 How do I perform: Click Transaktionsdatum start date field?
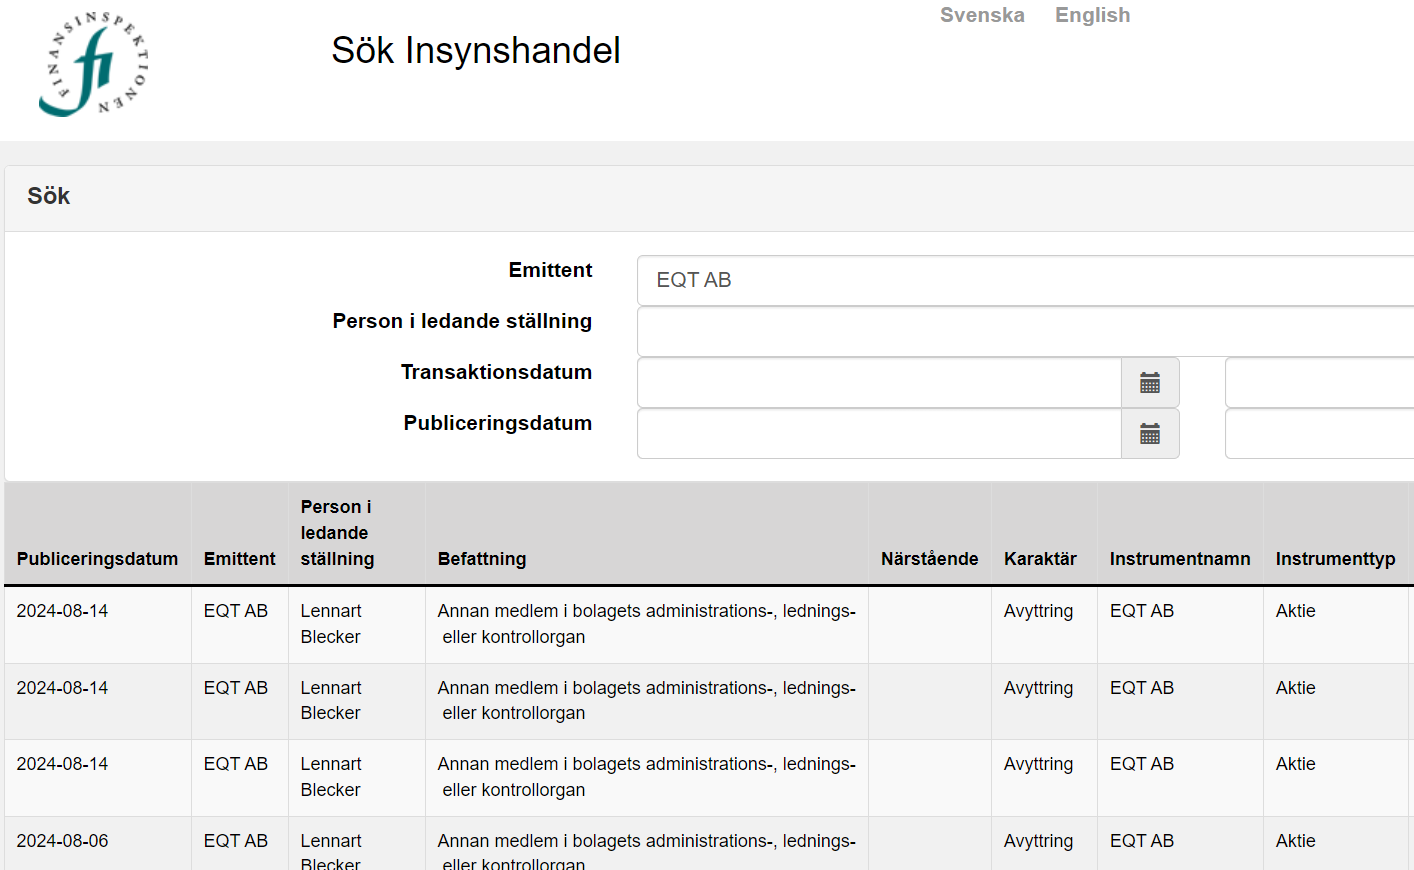click(x=879, y=383)
